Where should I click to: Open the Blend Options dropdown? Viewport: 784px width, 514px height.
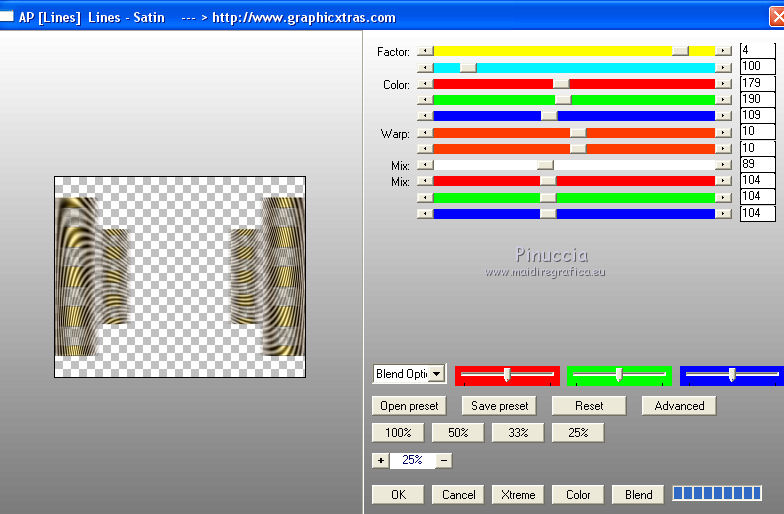[x=437, y=374]
